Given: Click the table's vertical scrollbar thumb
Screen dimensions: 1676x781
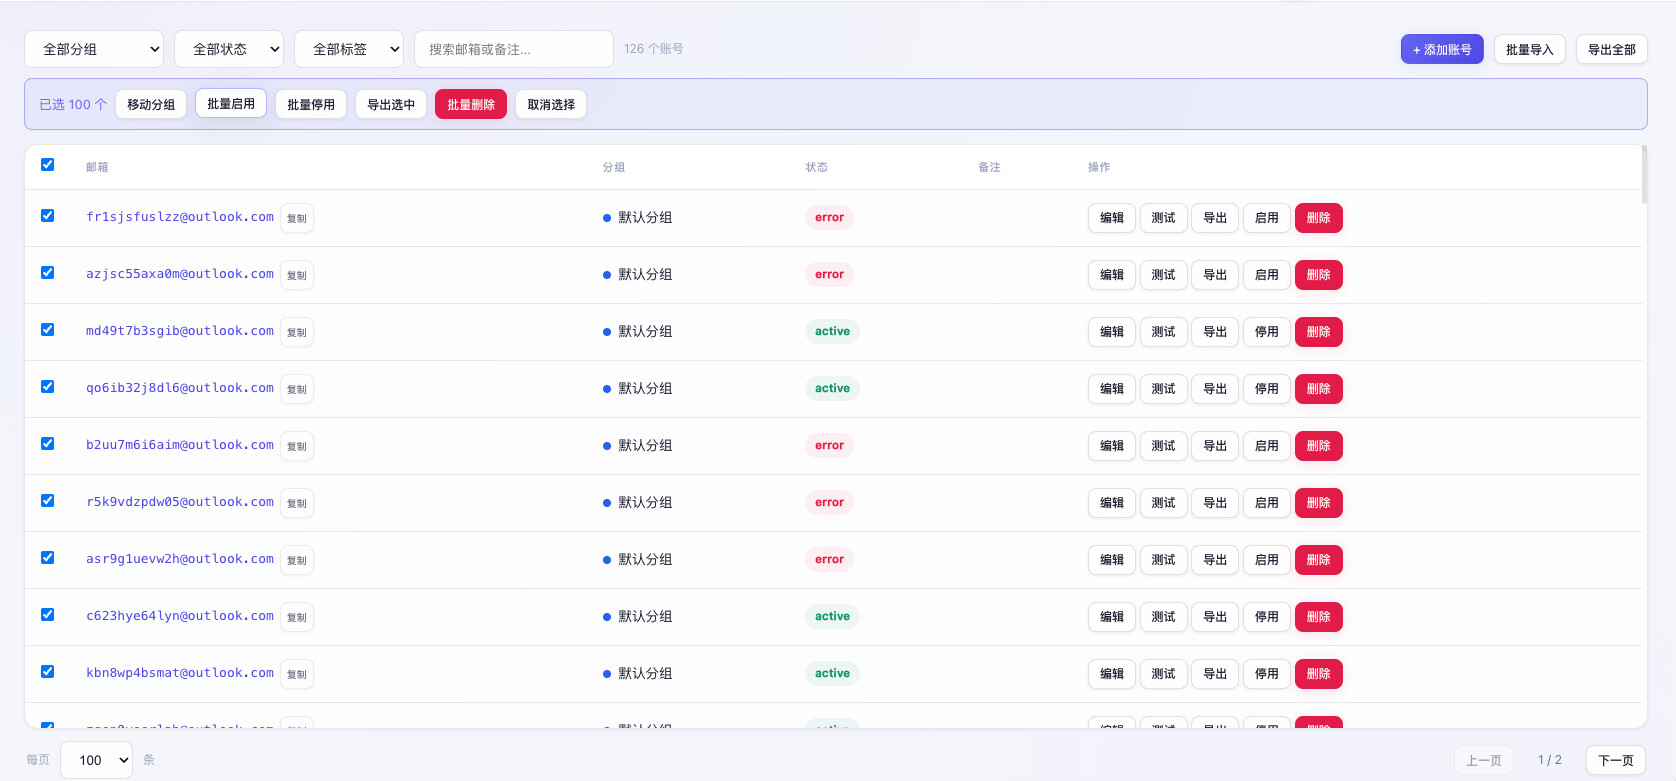Looking at the screenshot, I should pos(1644,175).
